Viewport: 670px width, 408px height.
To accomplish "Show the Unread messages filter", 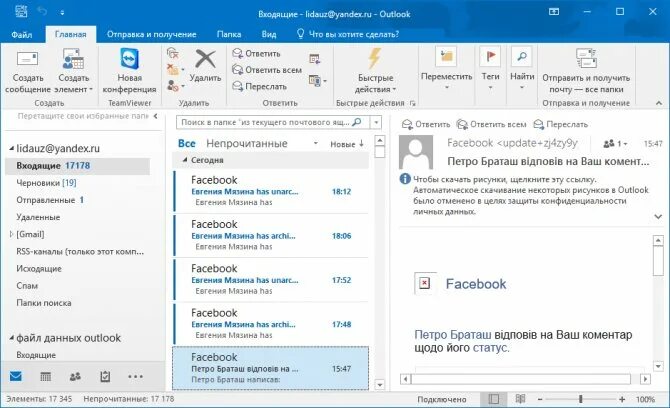I will click(247, 144).
